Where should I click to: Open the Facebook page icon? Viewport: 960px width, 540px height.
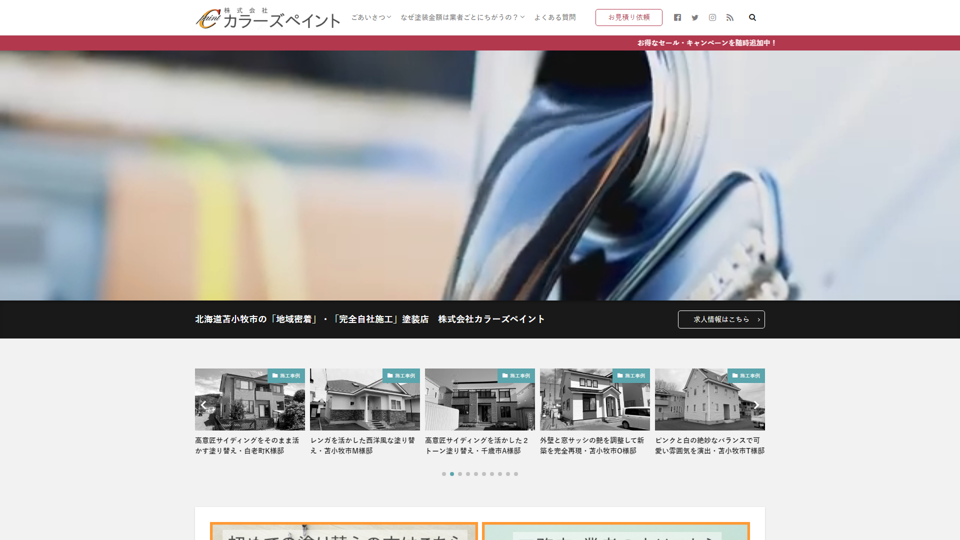click(677, 17)
